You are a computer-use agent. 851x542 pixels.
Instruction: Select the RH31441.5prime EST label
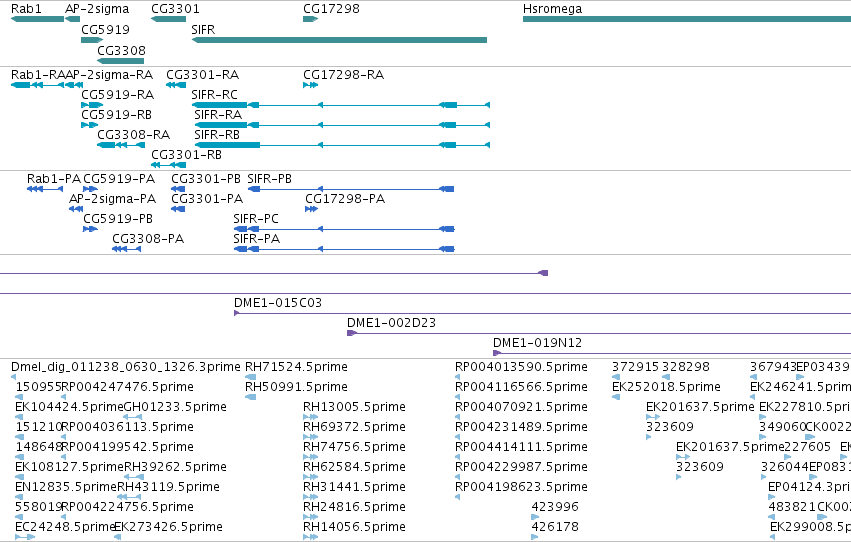354,487
